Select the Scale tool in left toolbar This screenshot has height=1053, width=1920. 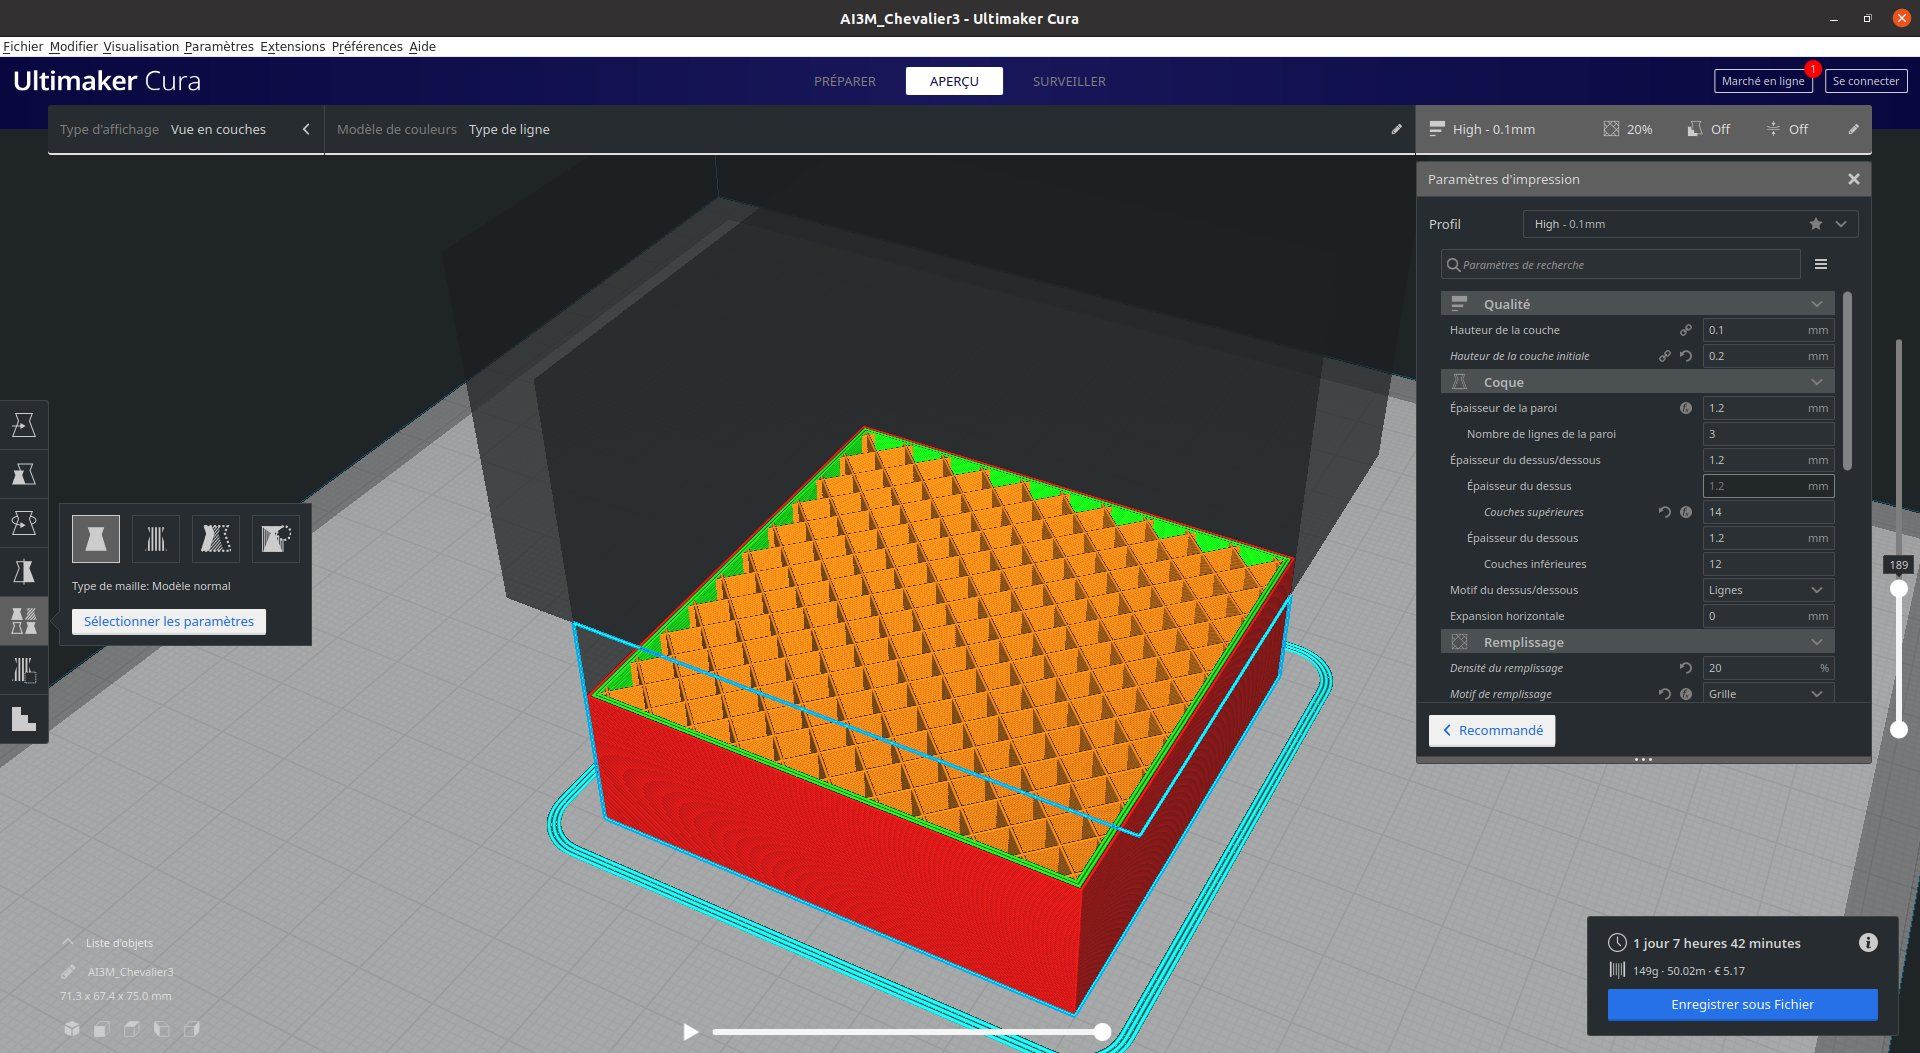[24, 474]
